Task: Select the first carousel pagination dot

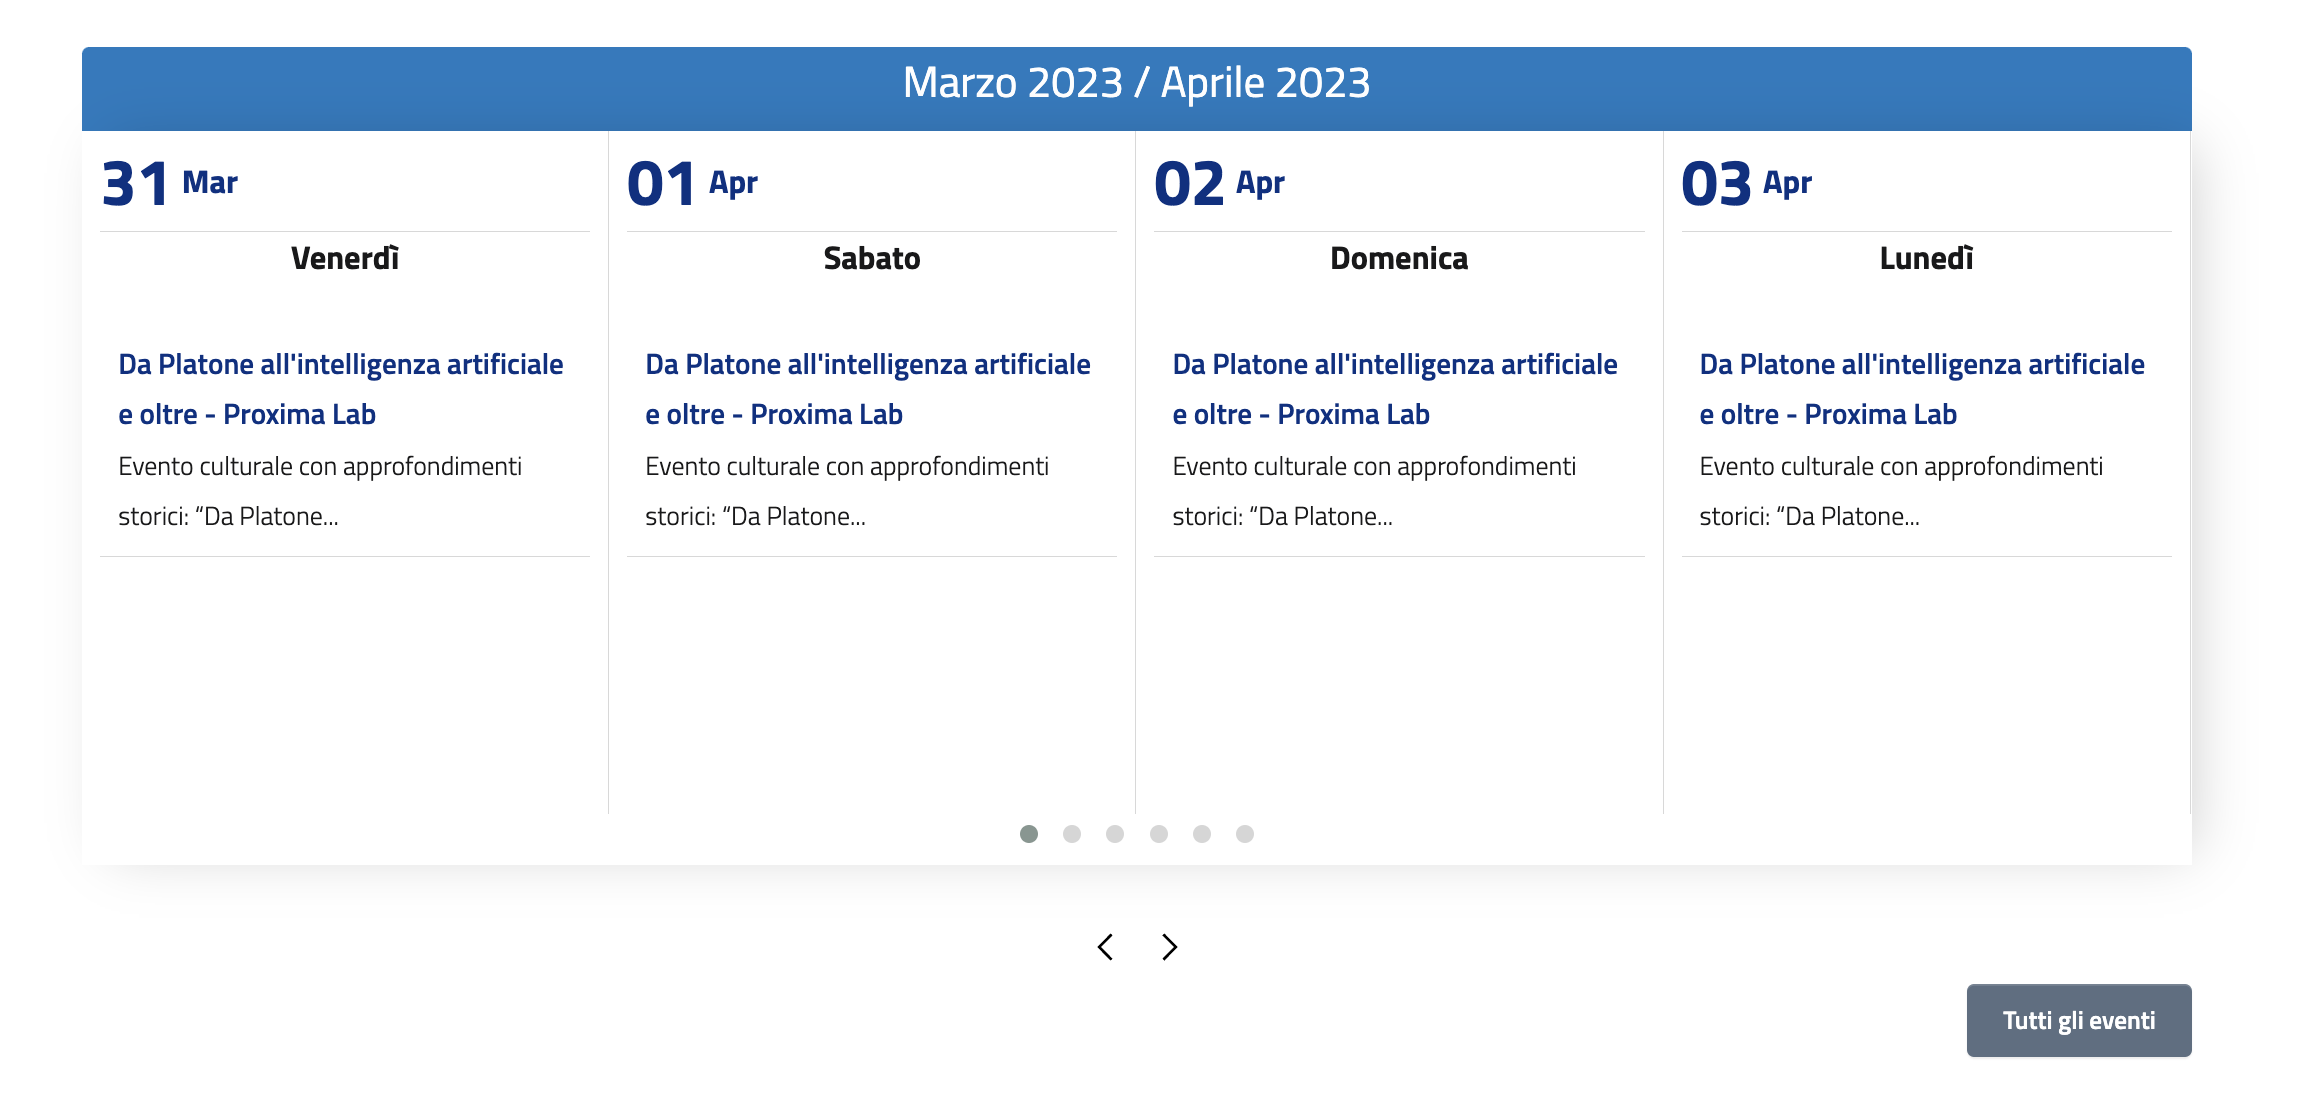Action: tap(1029, 834)
